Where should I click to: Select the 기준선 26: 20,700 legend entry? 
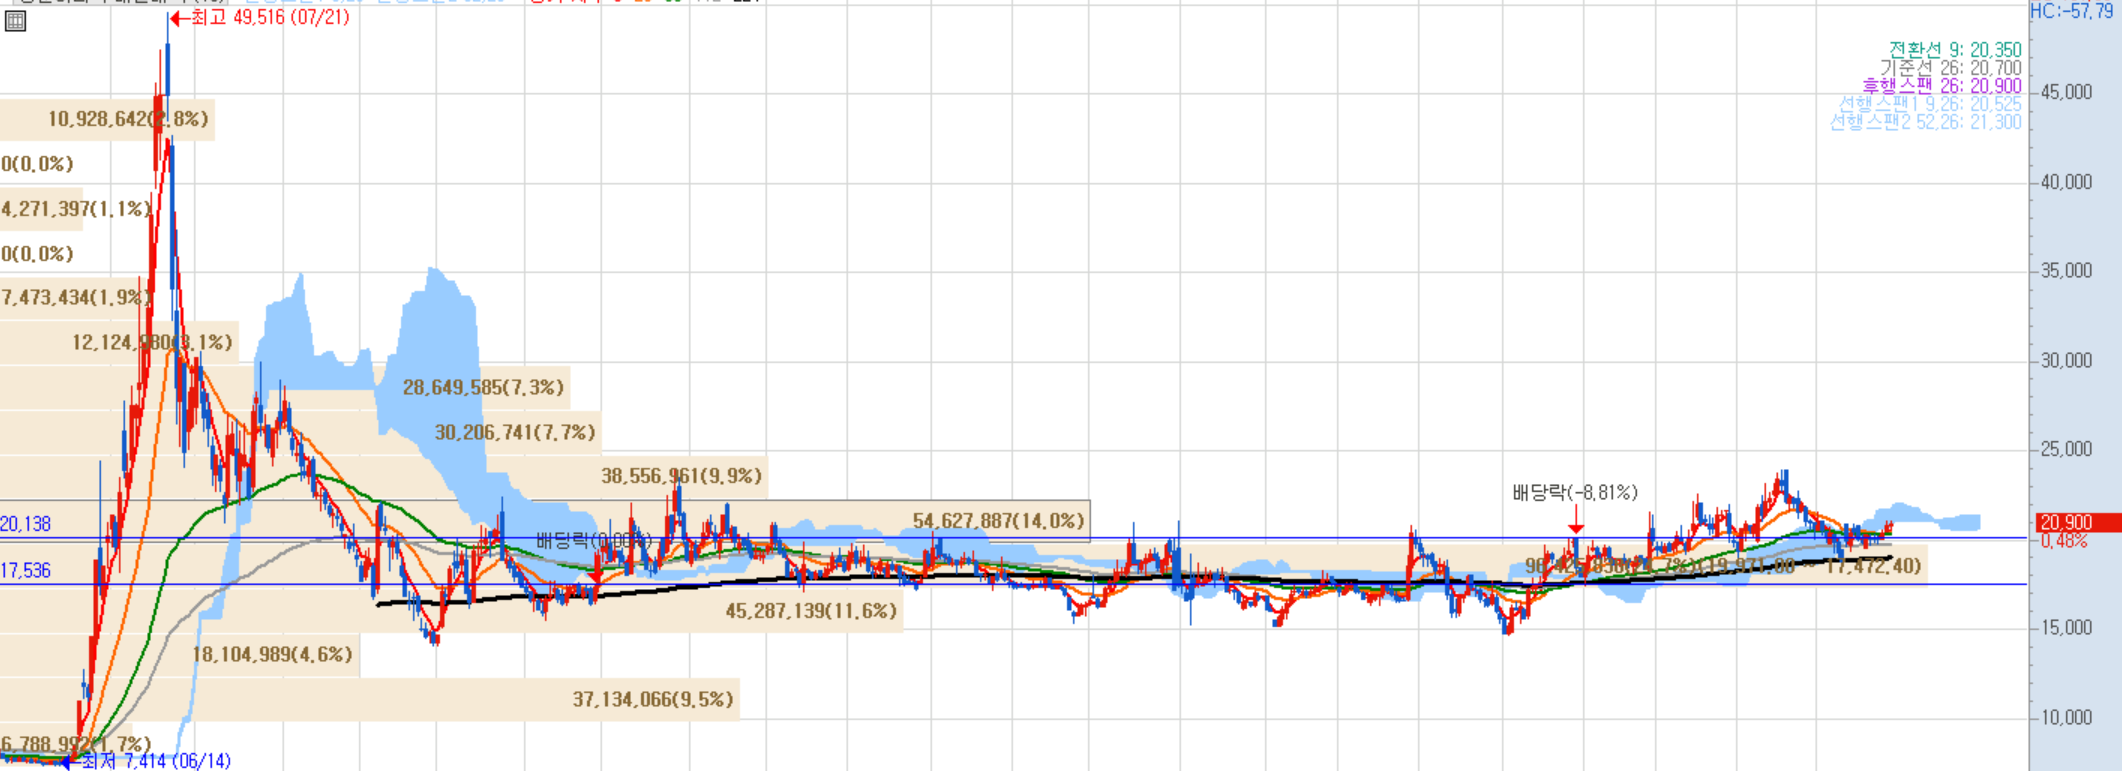tap(1951, 68)
